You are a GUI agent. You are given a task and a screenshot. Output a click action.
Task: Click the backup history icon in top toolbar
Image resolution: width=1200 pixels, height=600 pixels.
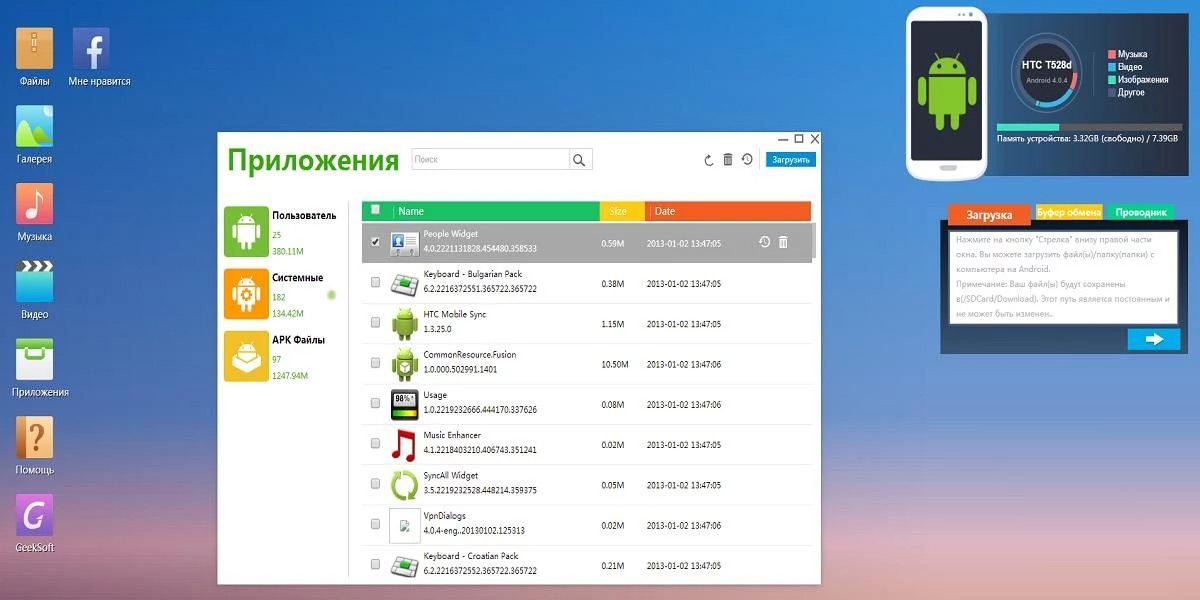pos(747,160)
